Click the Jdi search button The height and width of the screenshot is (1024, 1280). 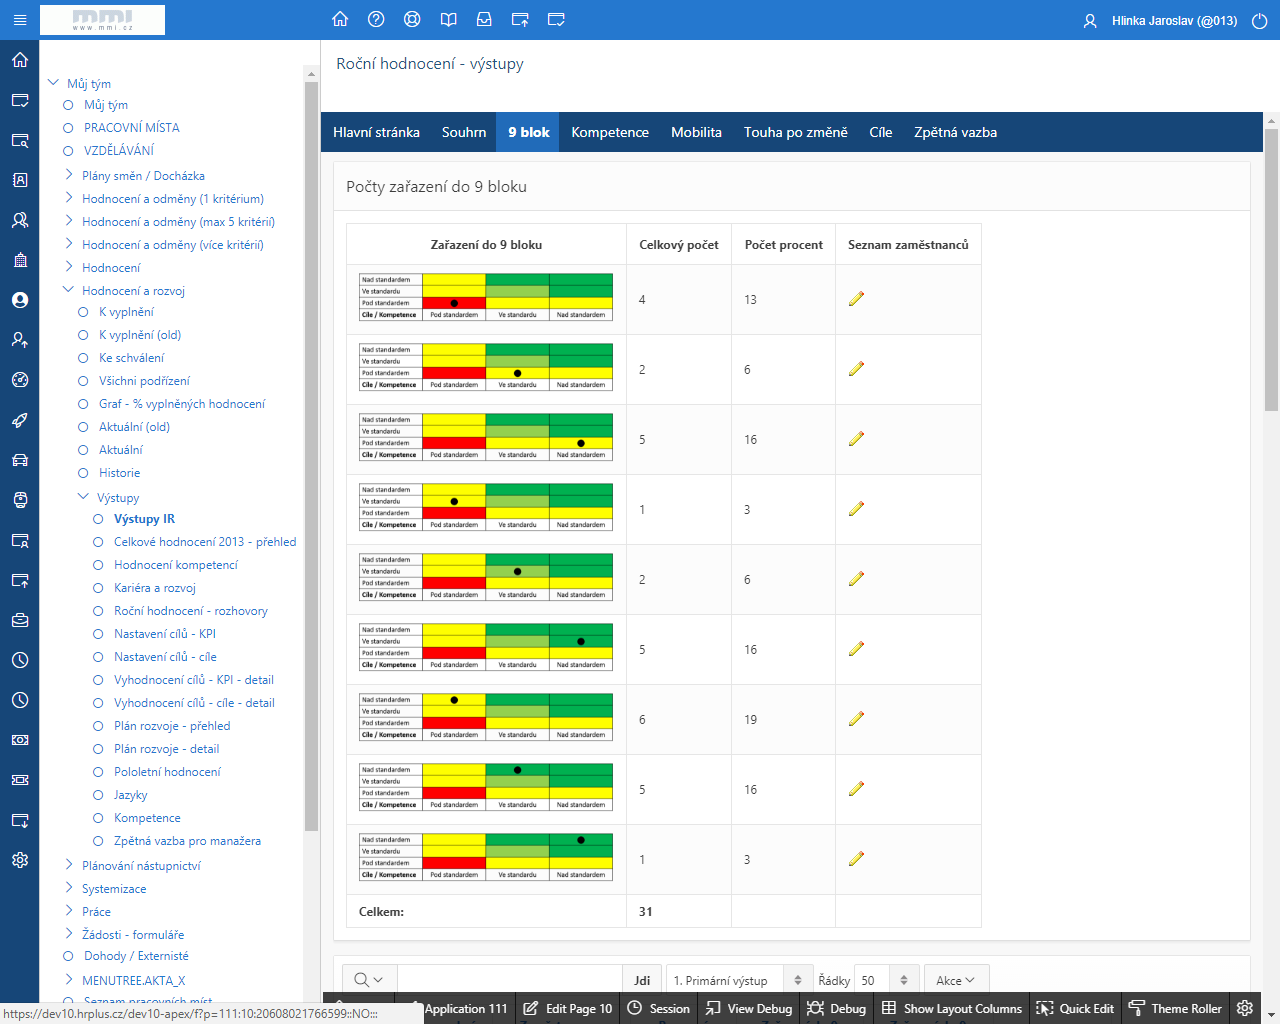coord(642,980)
